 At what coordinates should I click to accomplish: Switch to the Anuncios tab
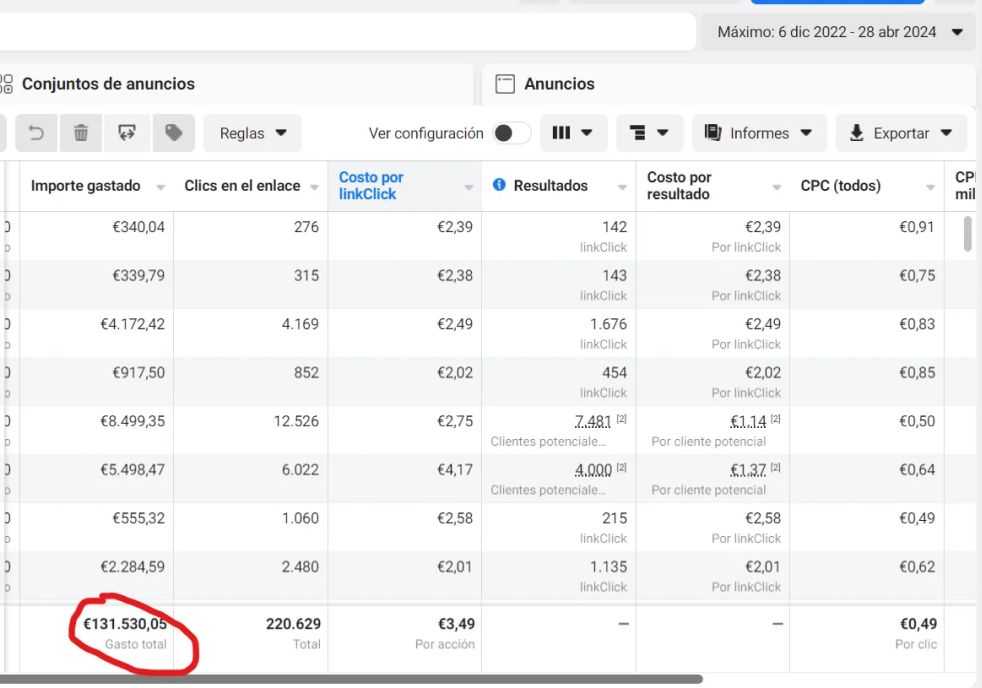click(559, 84)
